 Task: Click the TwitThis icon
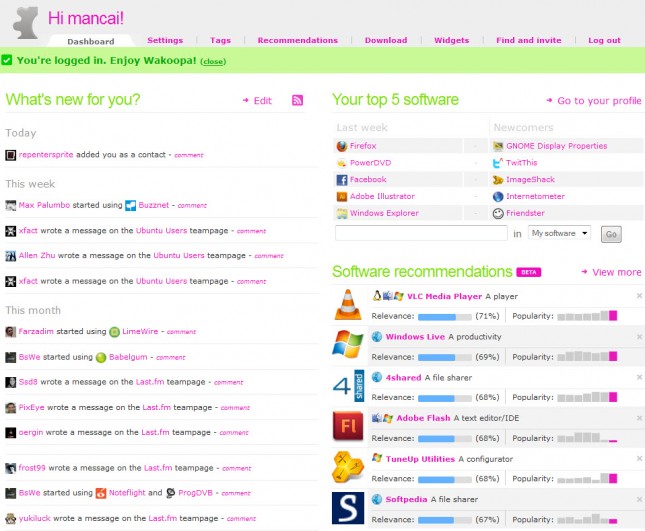point(498,163)
